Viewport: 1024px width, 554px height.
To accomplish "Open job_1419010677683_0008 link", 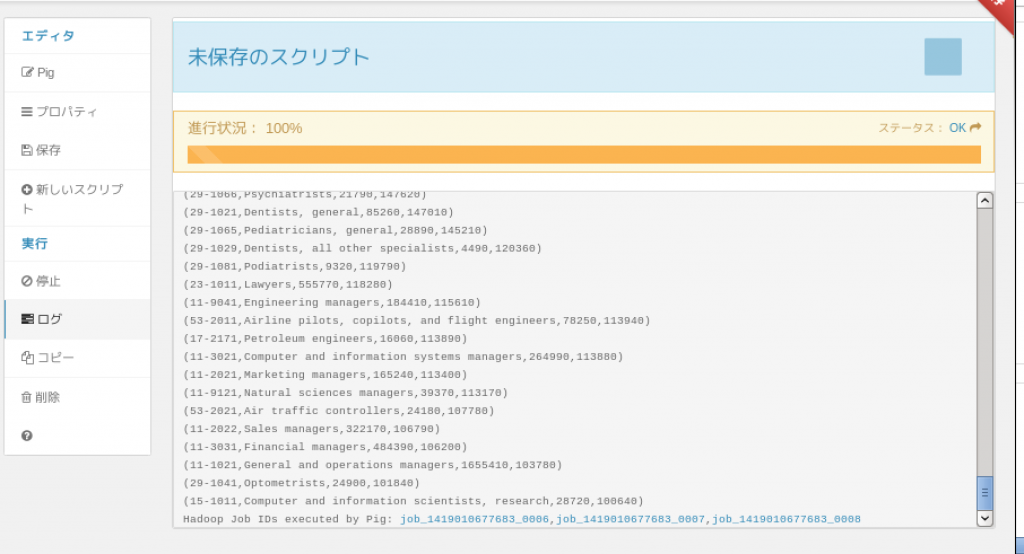I will [x=786, y=519].
